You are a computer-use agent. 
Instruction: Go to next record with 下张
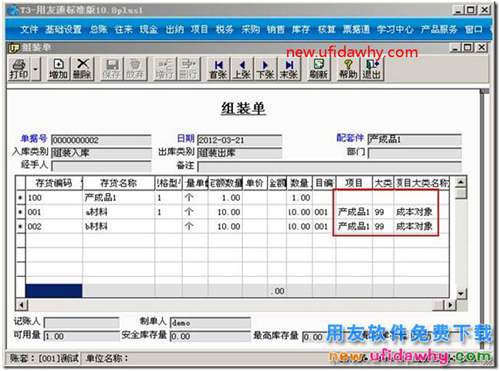[x=265, y=69]
